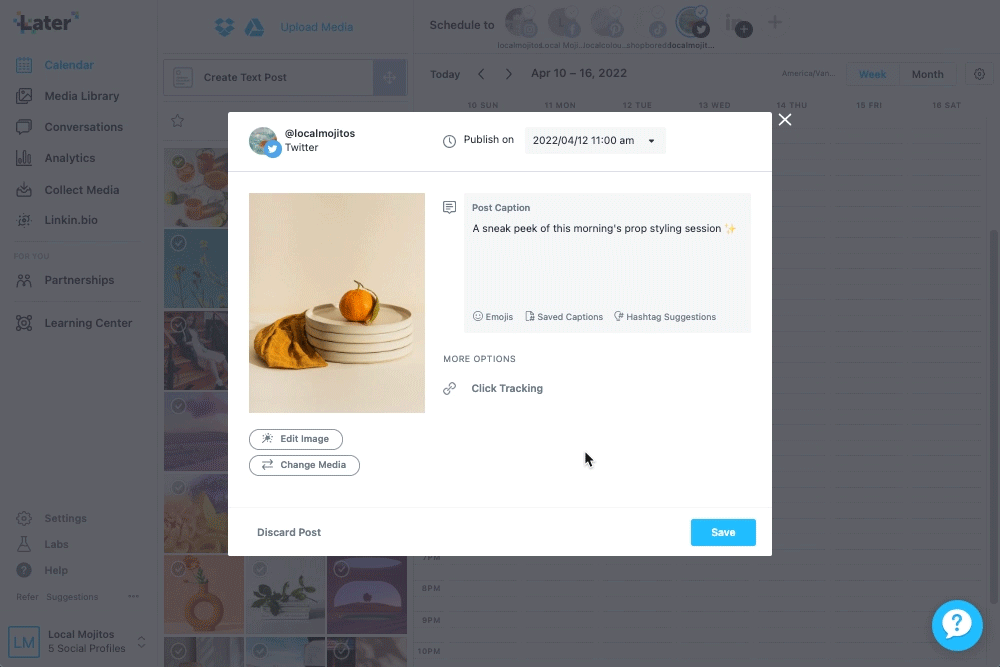Open the help chat bubble
Image resolution: width=1000 pixels, height=667 pixels.
click(957, 625)
